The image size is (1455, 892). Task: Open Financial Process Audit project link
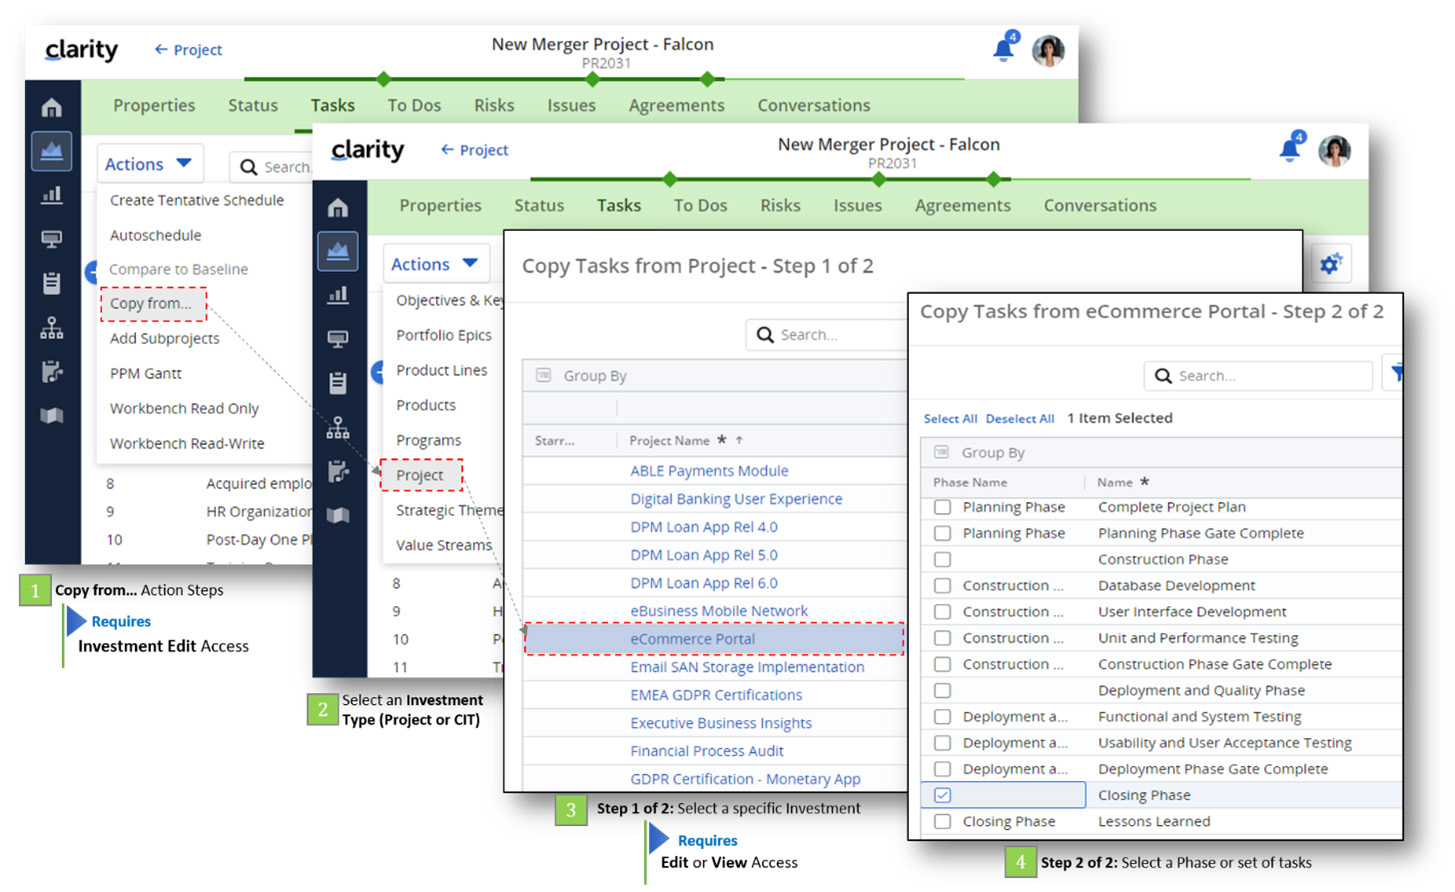pos(707,751)
